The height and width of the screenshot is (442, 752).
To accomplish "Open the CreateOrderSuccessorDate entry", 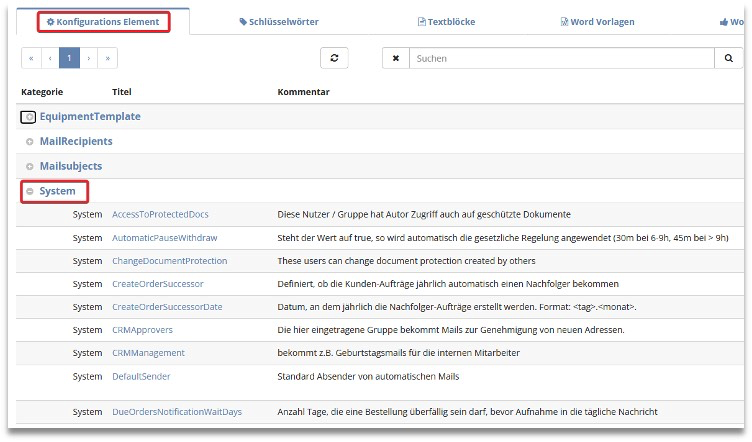I will tap(167, 307).
